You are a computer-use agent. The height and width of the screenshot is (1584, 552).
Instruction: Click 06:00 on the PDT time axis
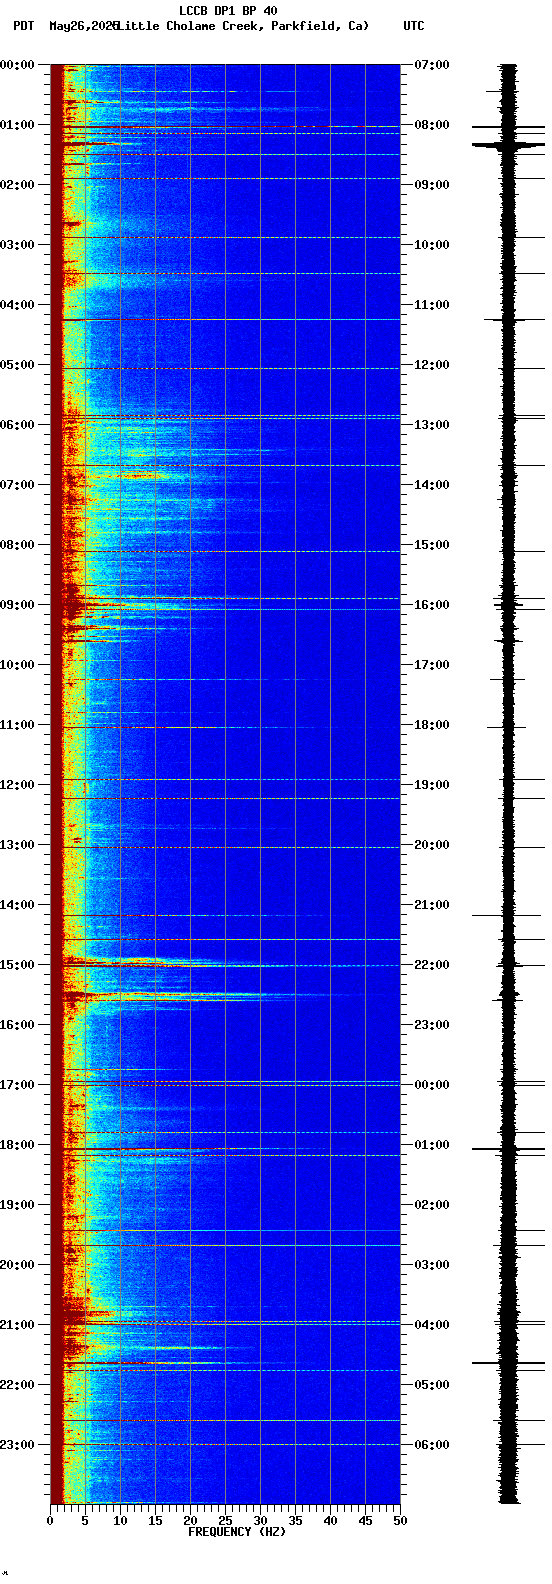coord(18,425)
